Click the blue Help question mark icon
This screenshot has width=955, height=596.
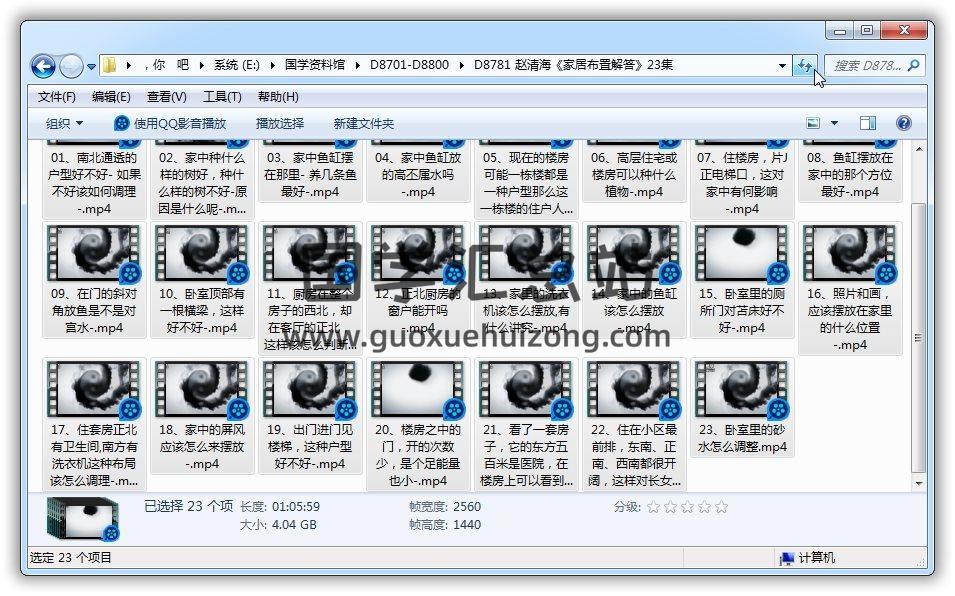(x=903, y=123)
